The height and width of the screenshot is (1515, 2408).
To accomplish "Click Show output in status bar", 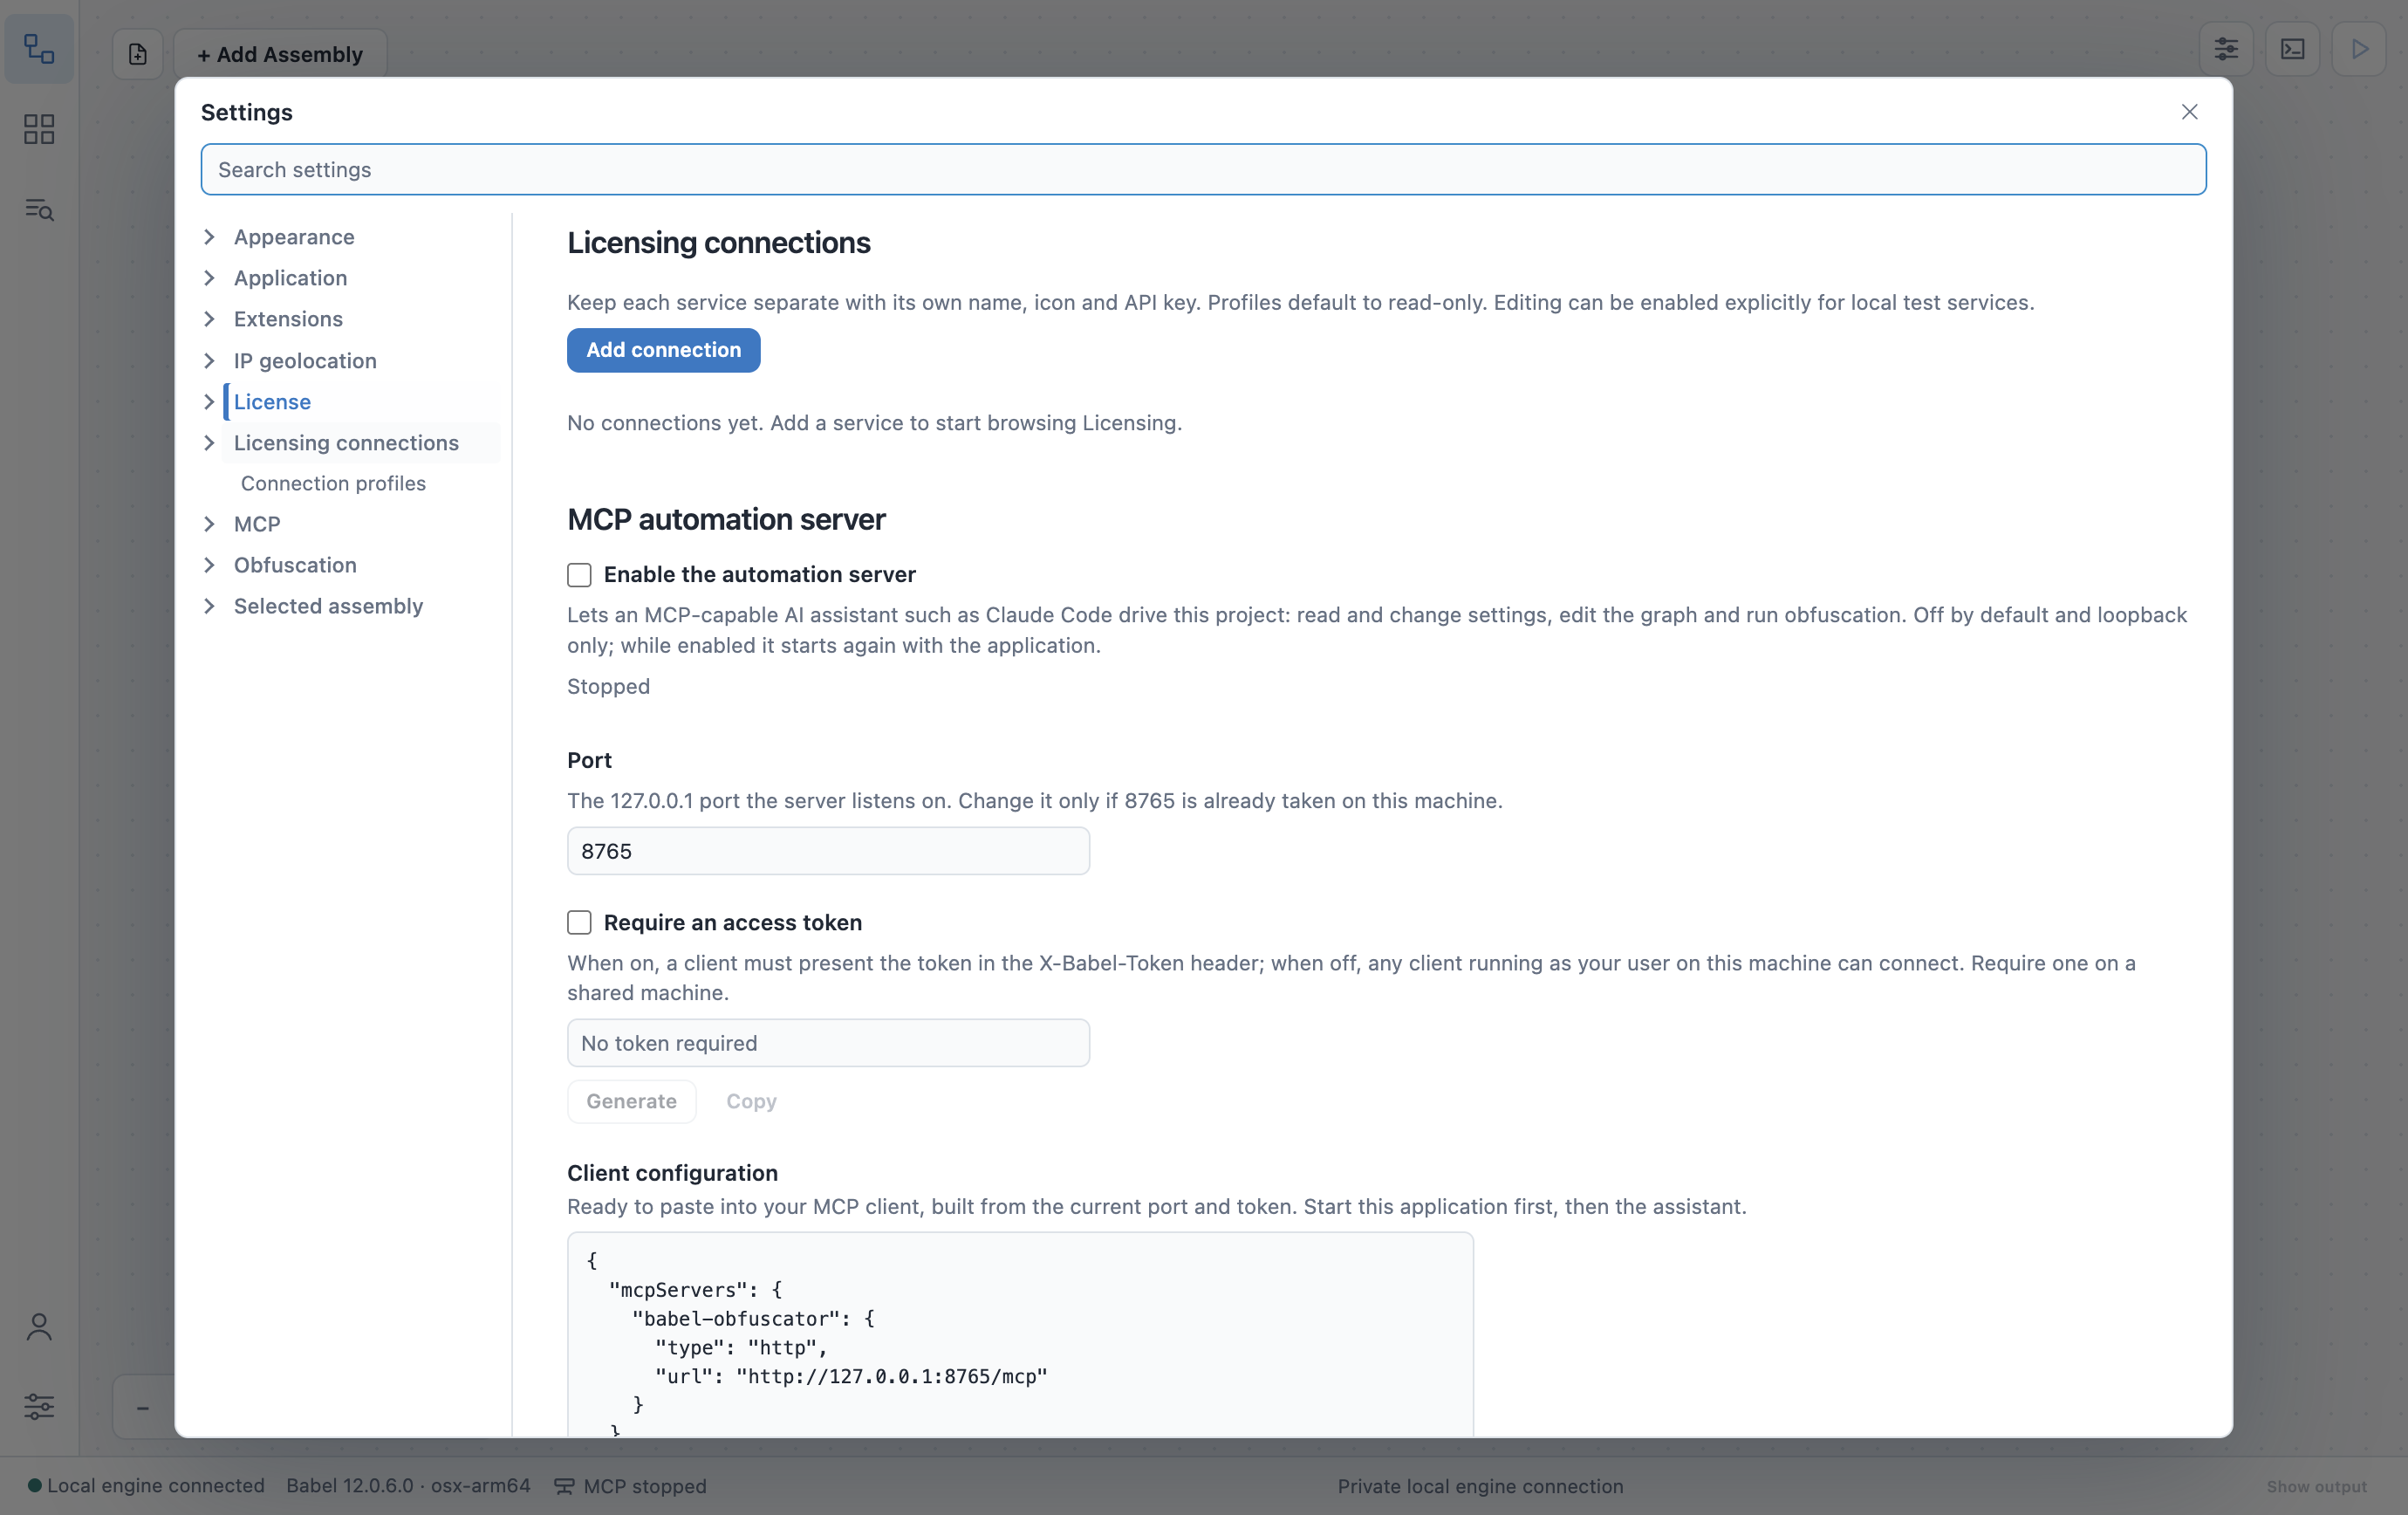I will click(2316, 1486).
